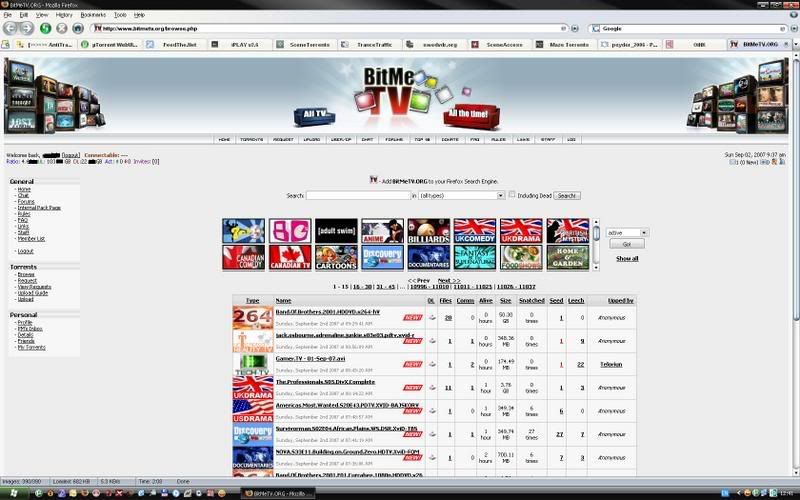Switch to the SceneTorrents tab

click(305, 44)
